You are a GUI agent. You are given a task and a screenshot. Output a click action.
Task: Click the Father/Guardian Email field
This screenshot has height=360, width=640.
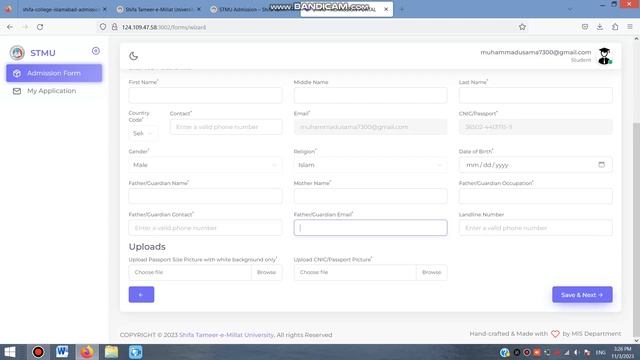click(370, 228)
